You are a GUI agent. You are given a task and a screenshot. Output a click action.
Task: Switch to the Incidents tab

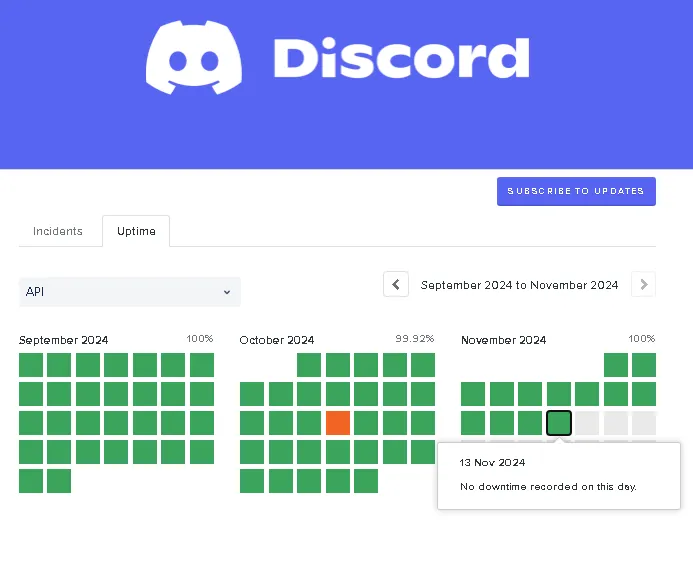58,231
